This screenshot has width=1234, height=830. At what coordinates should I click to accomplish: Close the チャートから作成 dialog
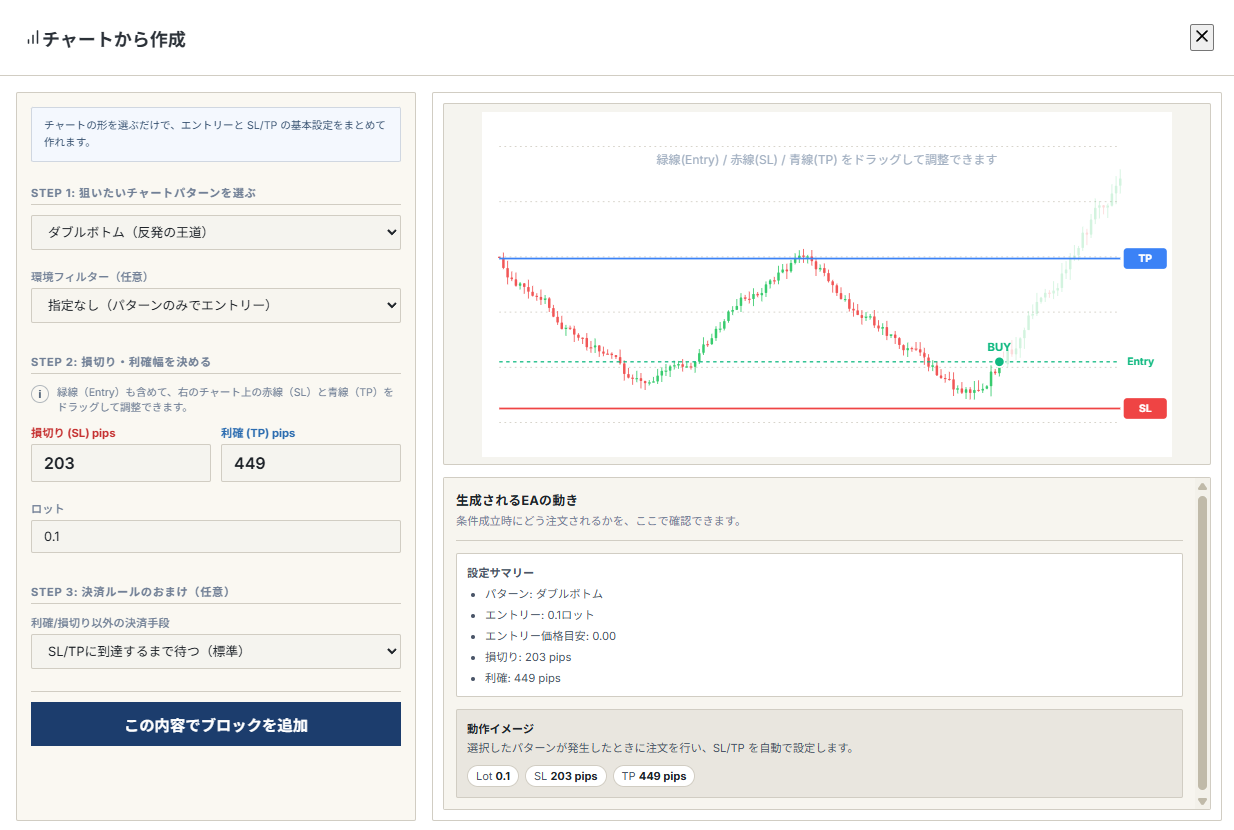[x=1201, y=38]
